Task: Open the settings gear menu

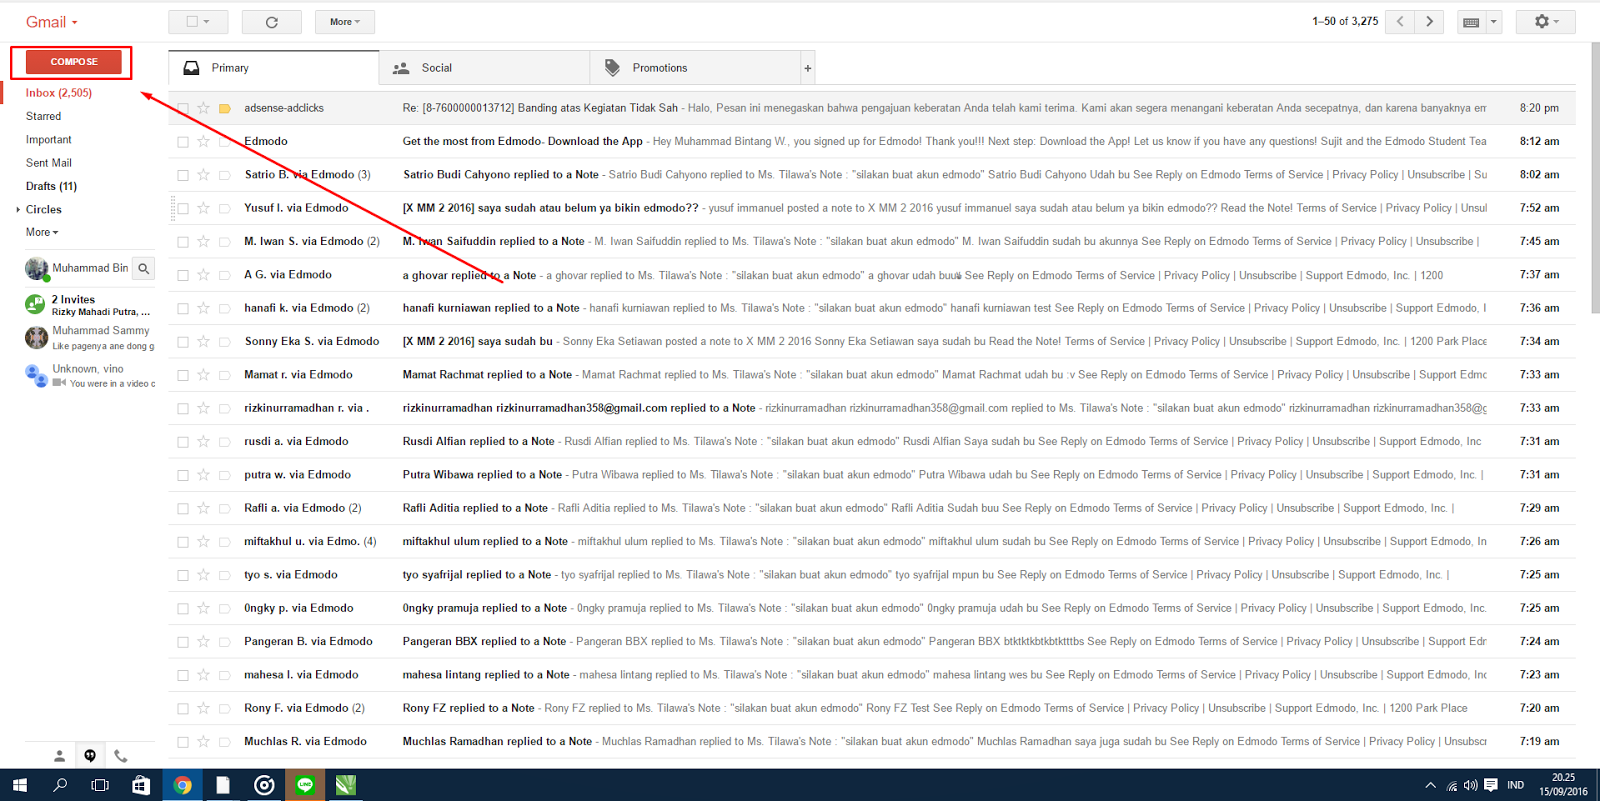Action: click(1546, 22)
